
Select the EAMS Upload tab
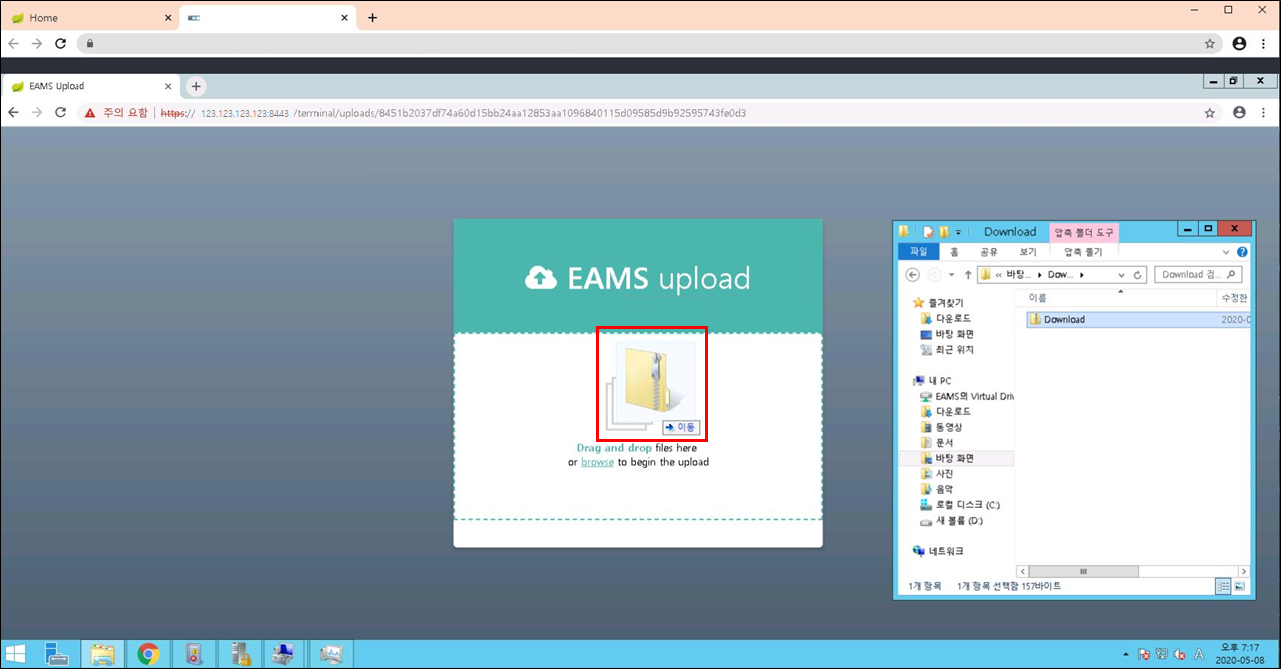pos(92,86)
